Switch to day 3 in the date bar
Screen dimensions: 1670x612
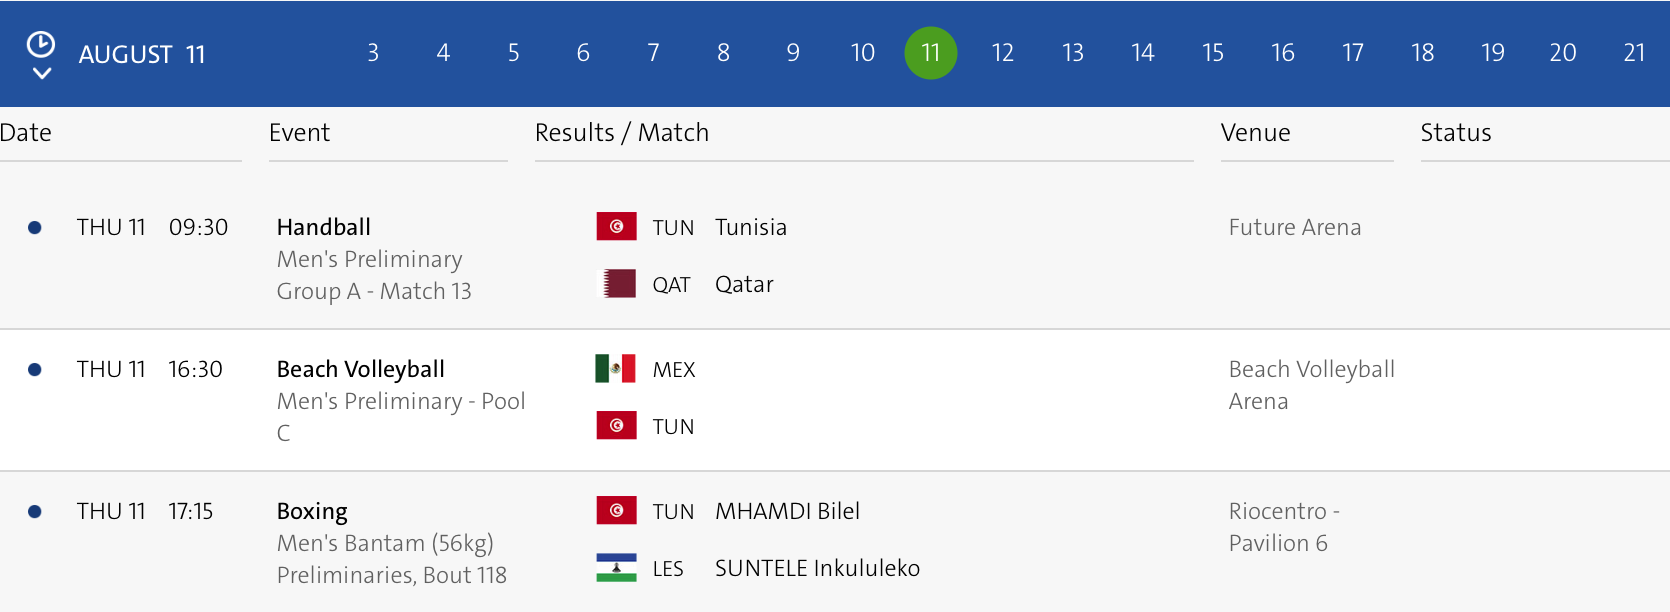point(373,53)
